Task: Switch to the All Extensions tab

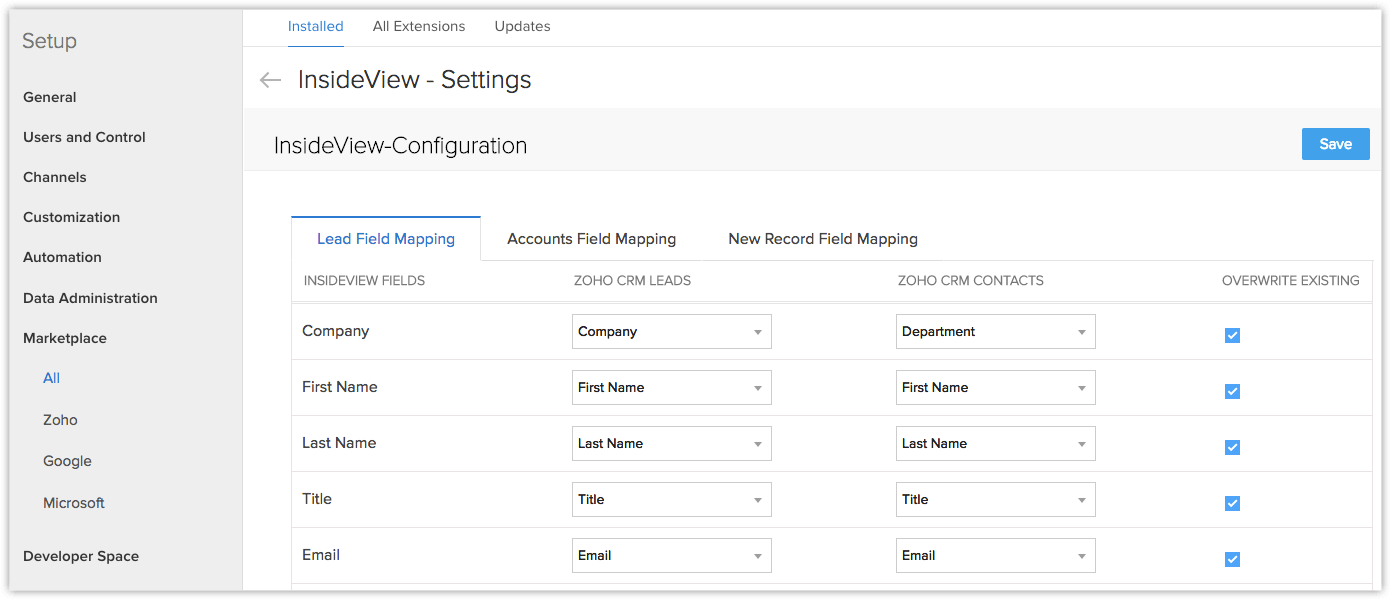Action: click(x=419, y=26)
